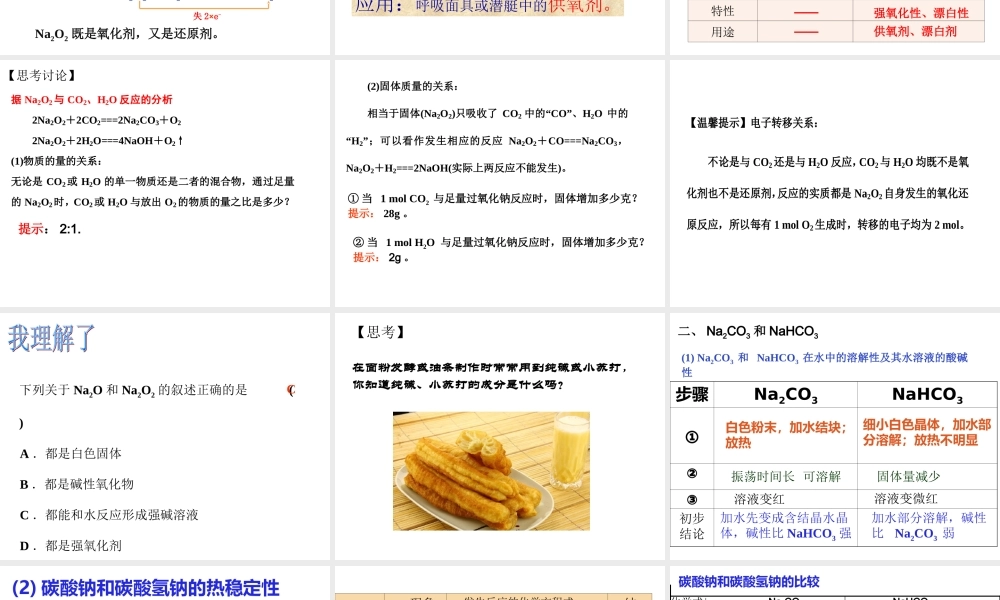
Task: Click the sentence ending 转移的电子均为 2 mol
Action: (828, 224)
